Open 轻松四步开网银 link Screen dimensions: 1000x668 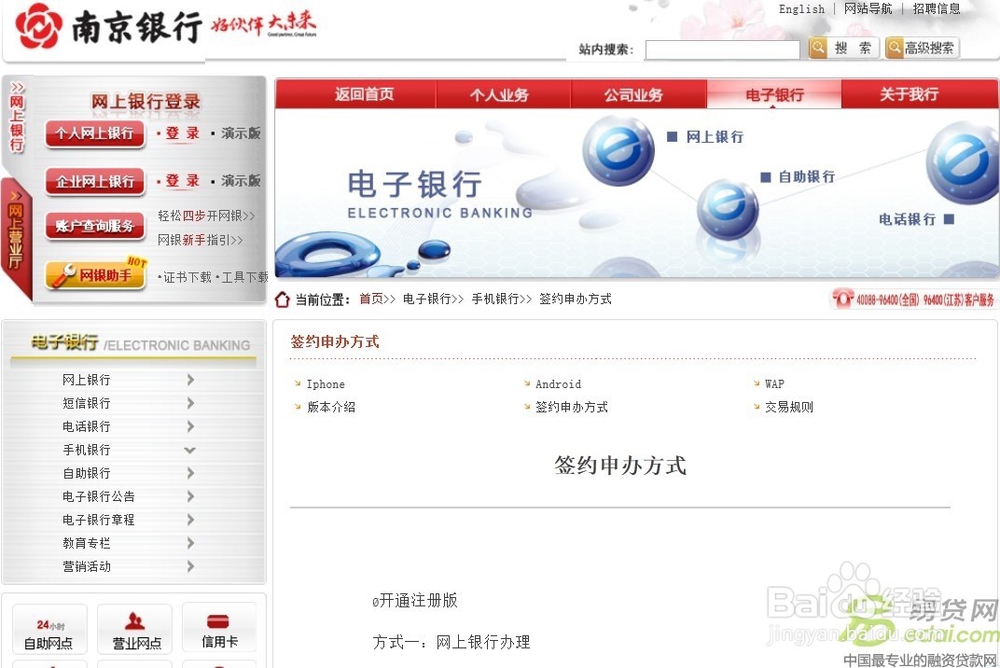click(x=206, y=216)
